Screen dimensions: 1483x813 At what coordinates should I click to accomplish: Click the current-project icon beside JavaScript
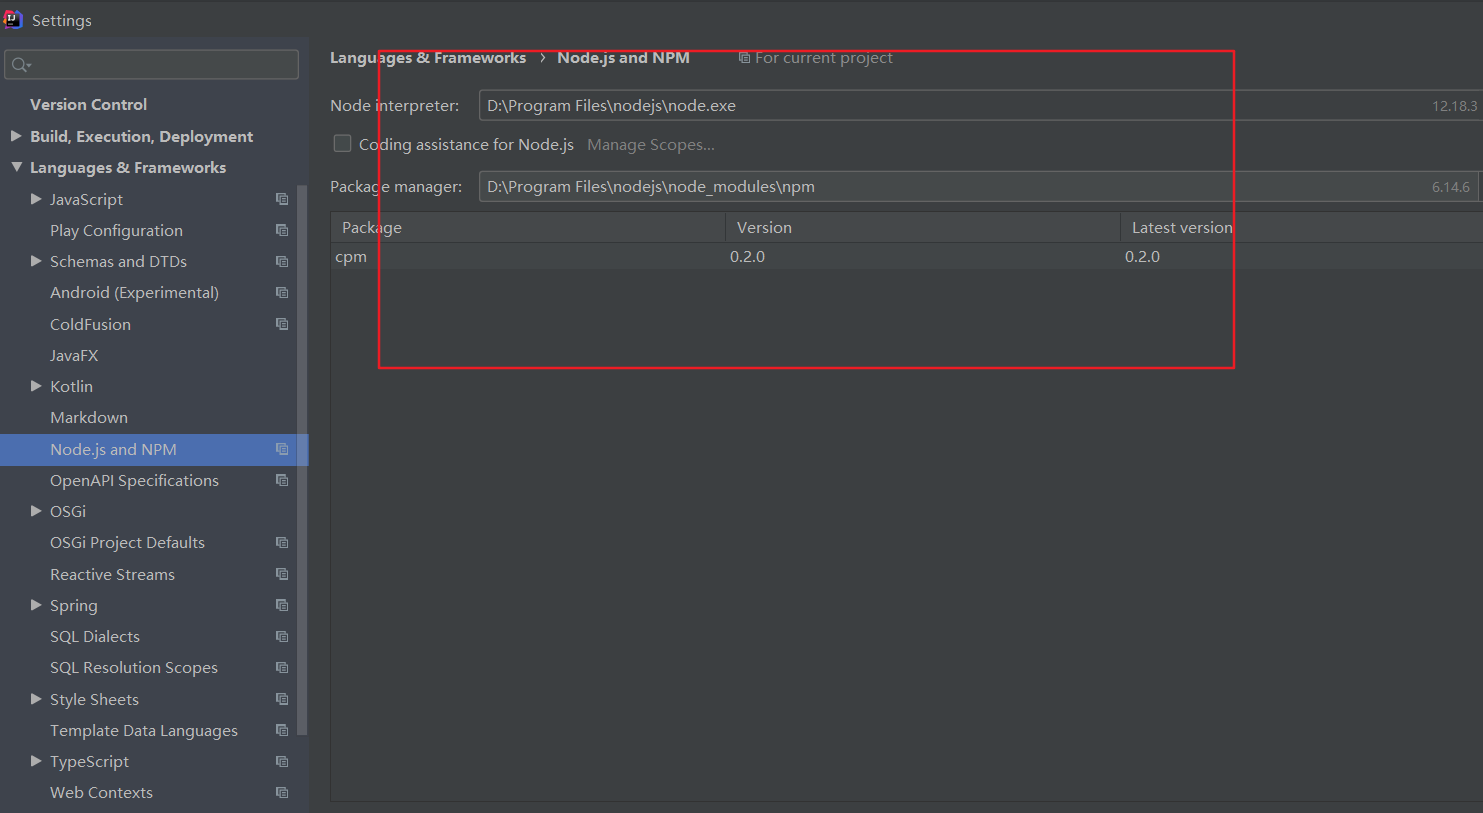pos(282,199)
